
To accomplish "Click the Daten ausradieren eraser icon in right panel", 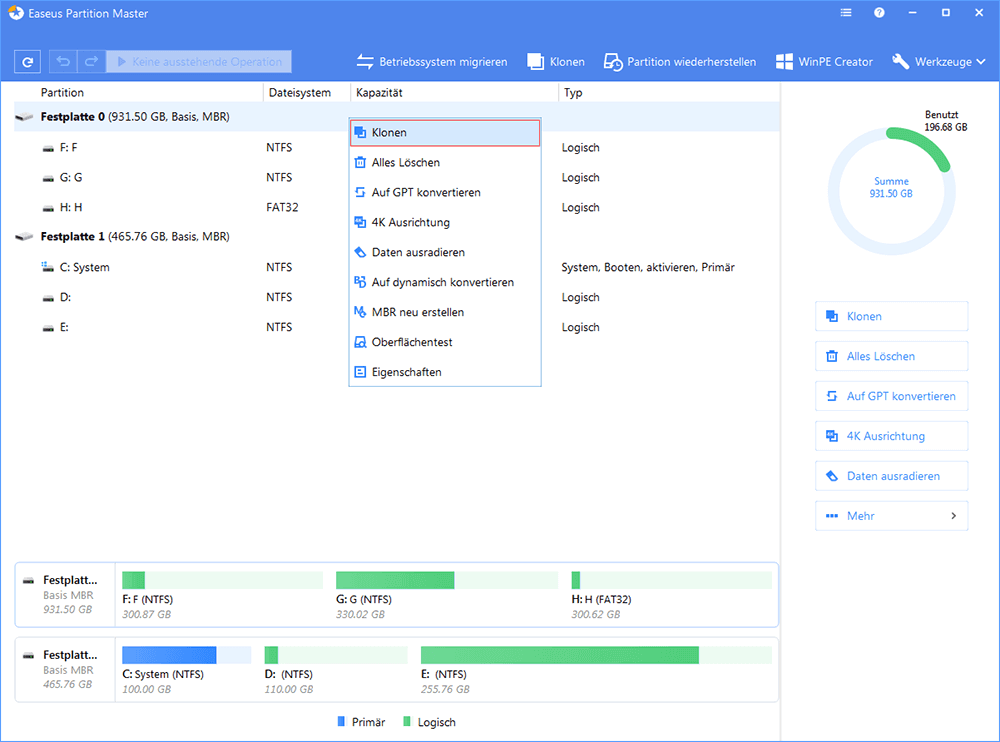I will coord(832,476).
